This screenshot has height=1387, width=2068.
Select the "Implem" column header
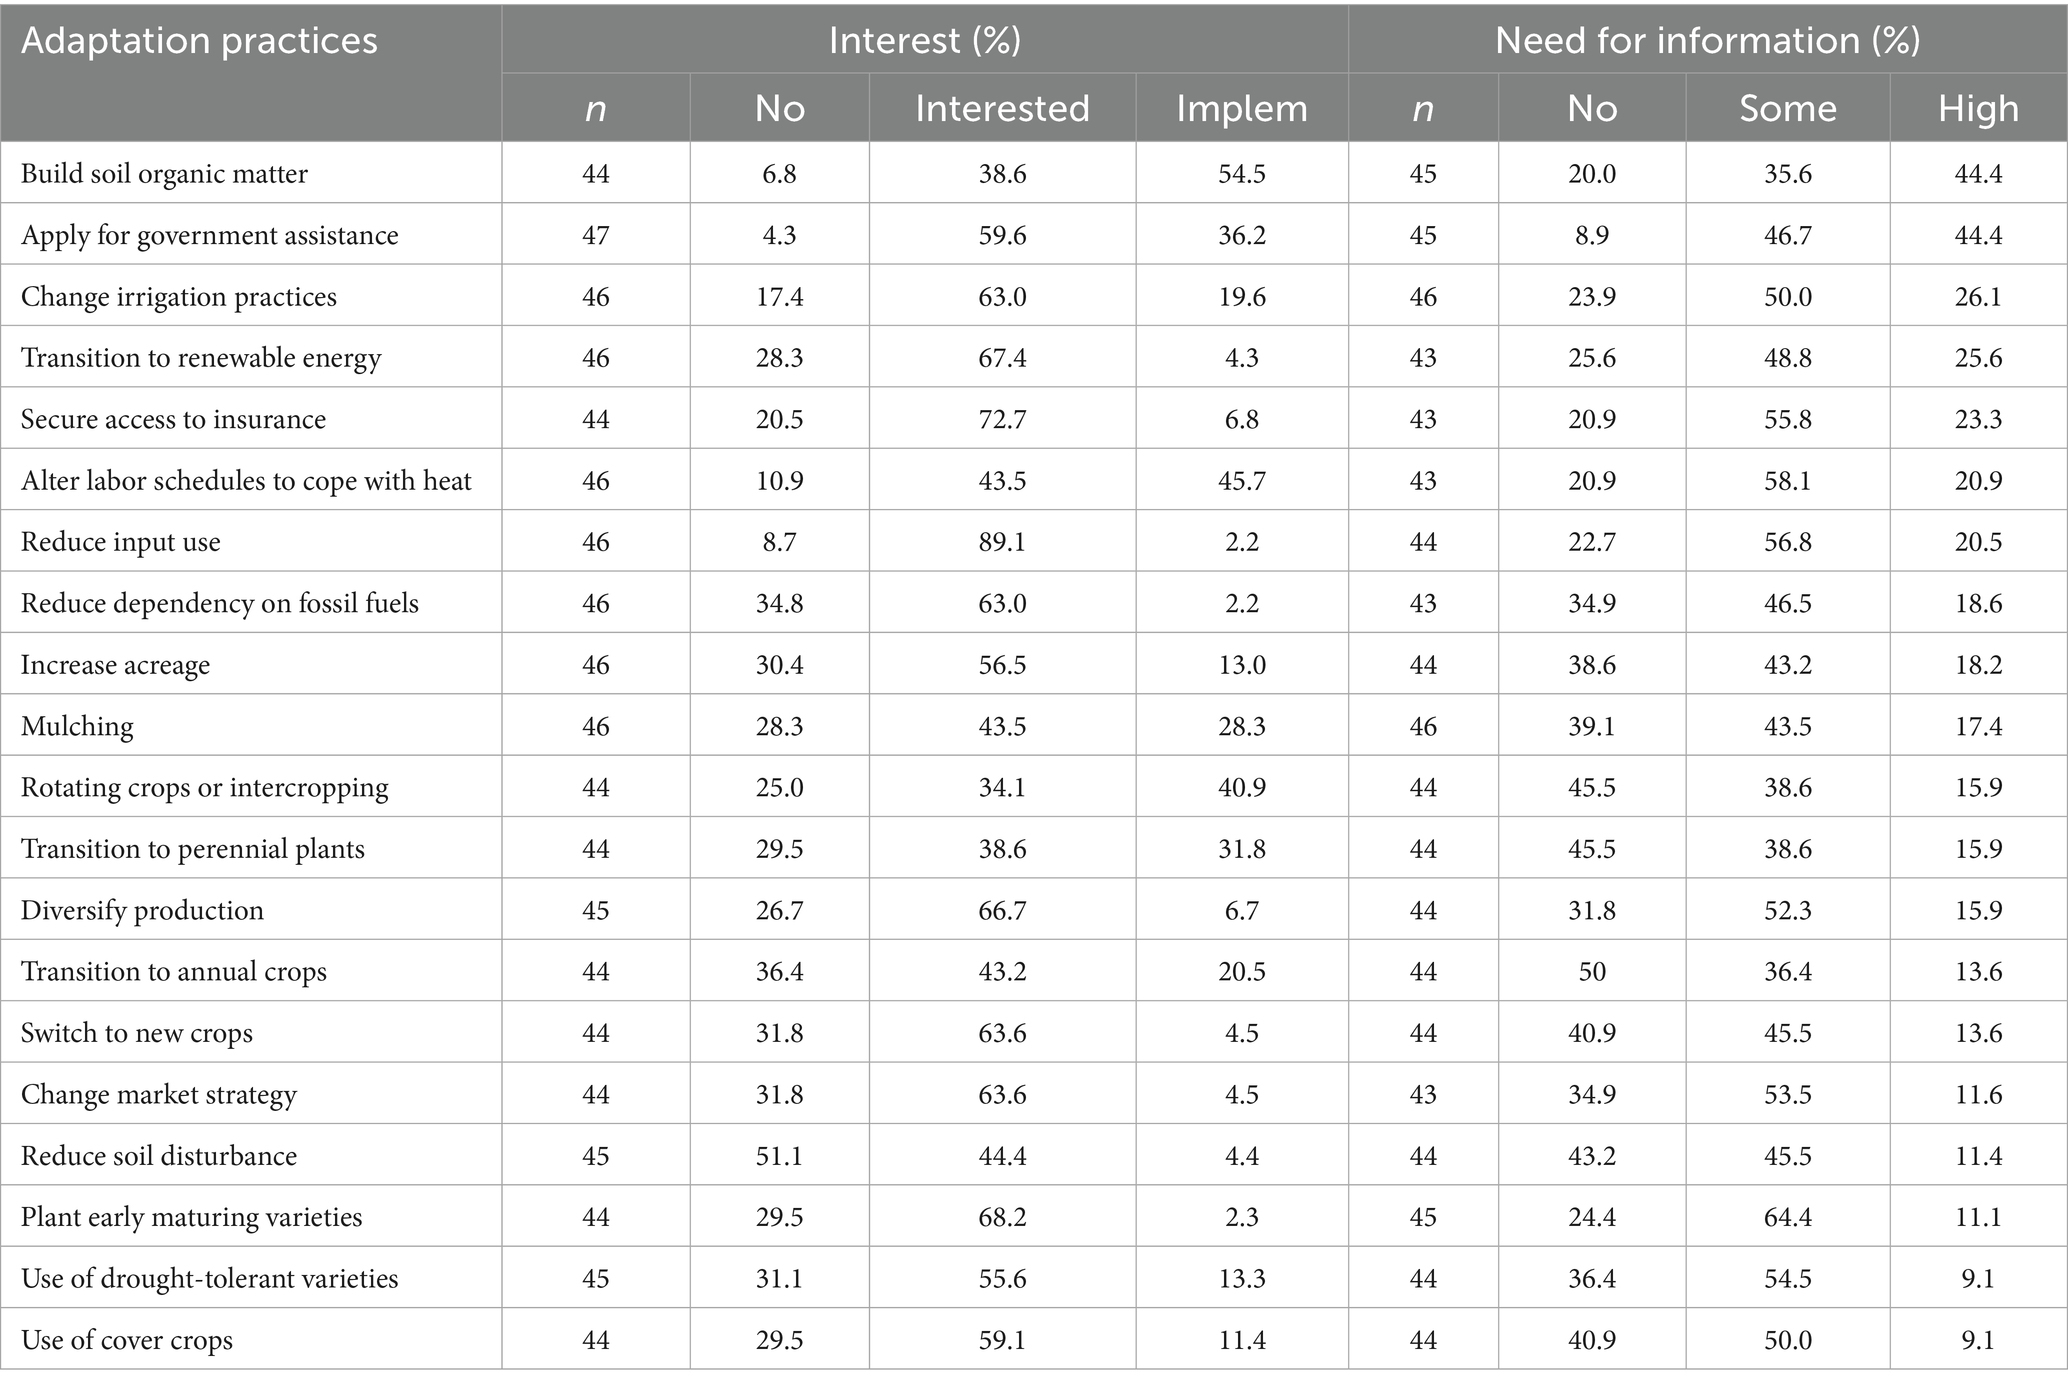(1242, 108)
